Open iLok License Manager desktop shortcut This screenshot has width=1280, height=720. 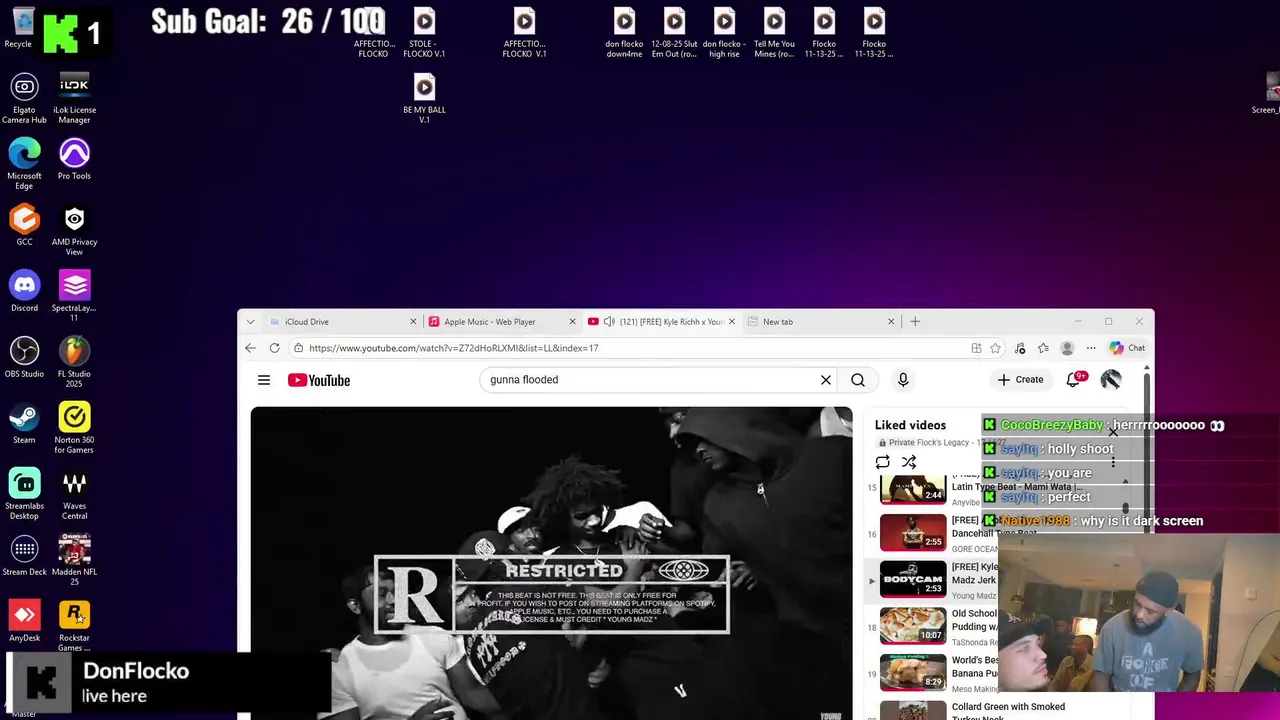pos(74,98)
